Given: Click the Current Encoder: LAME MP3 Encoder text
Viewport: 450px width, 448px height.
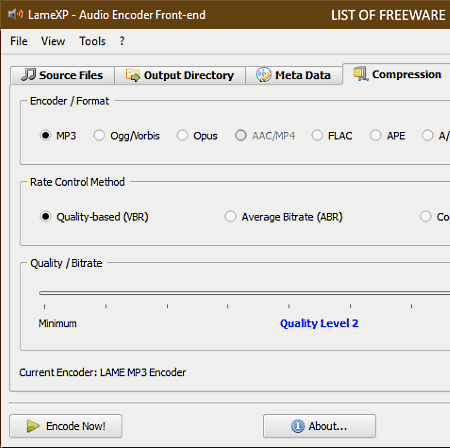Looking at the screenshot, I should click(x=102, y=372).
